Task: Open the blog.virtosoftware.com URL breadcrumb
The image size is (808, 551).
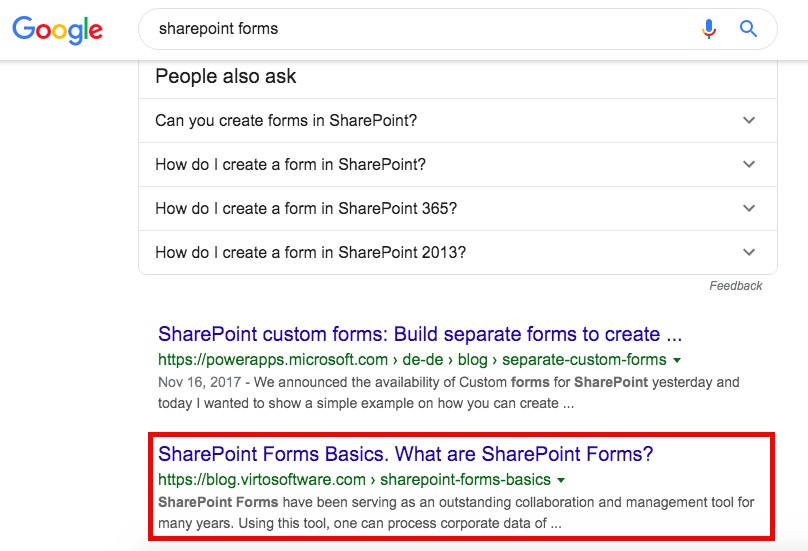Action: pyautogui.click(x=355, y=480)
